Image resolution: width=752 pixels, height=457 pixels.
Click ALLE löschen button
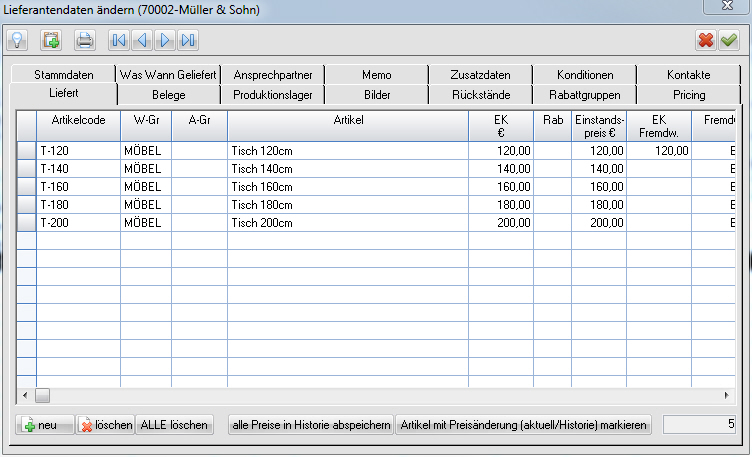pos(174,425)
